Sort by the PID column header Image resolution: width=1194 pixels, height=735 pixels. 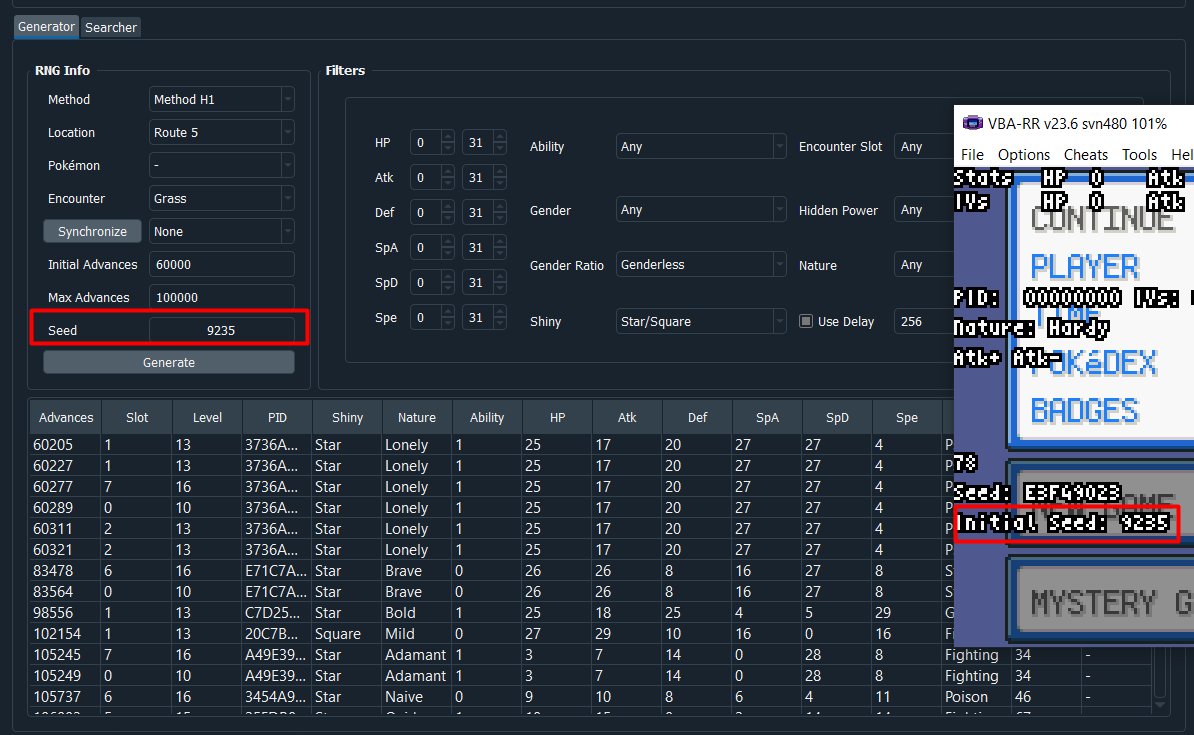point(277,417)
